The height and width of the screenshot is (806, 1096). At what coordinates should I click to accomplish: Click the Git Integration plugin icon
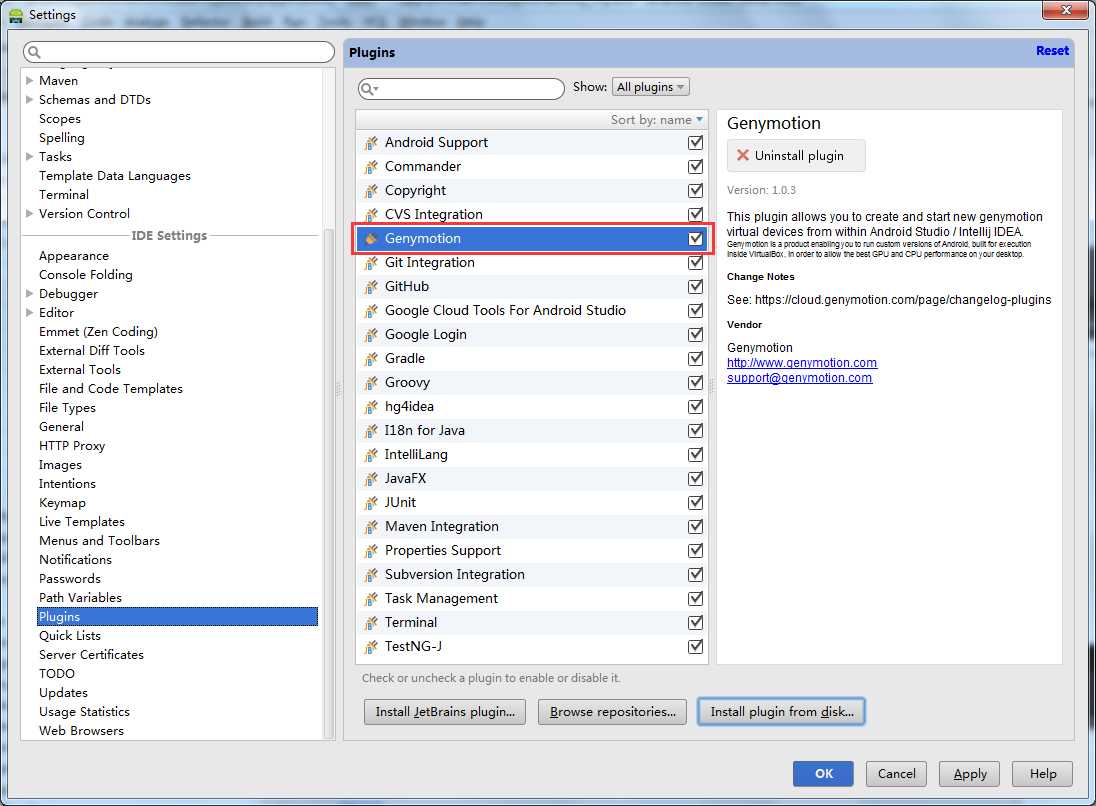coord(371,263)
